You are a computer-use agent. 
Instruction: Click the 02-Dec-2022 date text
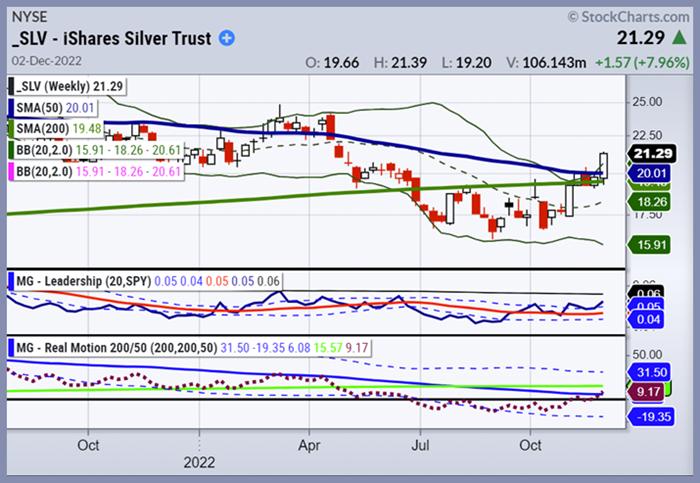point(47,61)
